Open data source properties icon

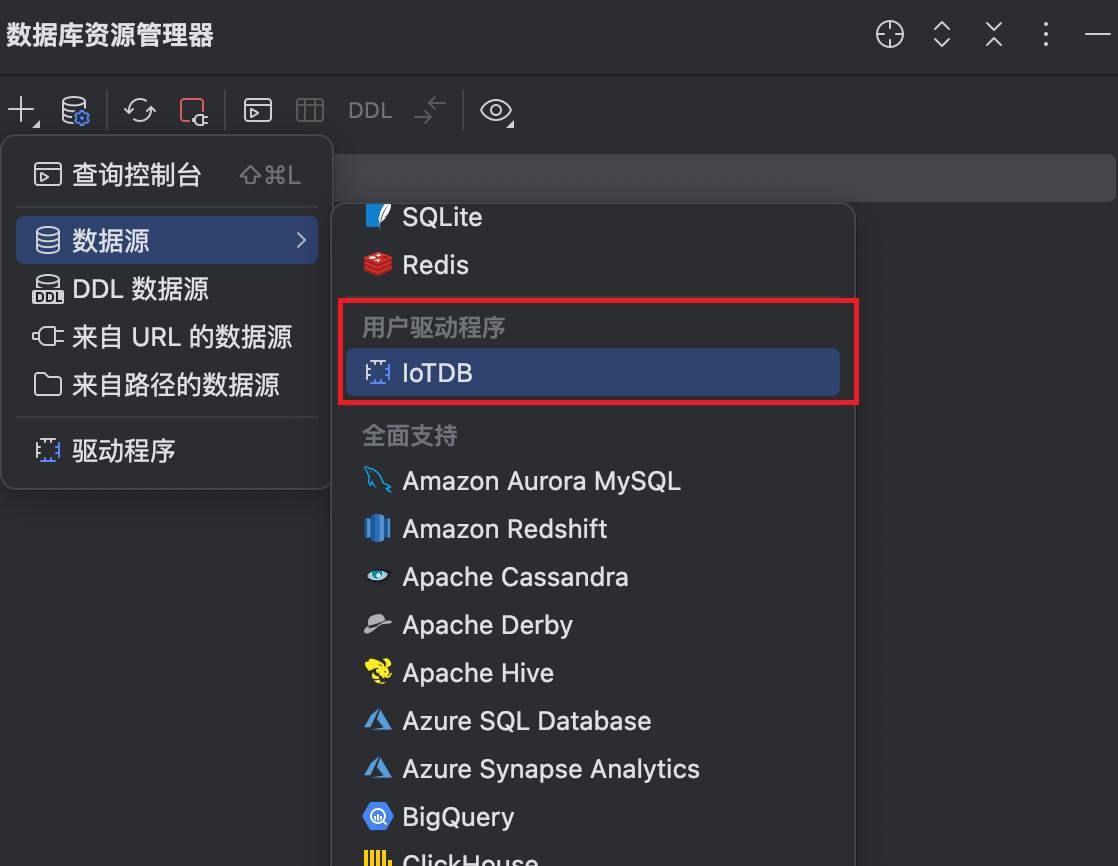pyautogui.click(x=75, y=110)
